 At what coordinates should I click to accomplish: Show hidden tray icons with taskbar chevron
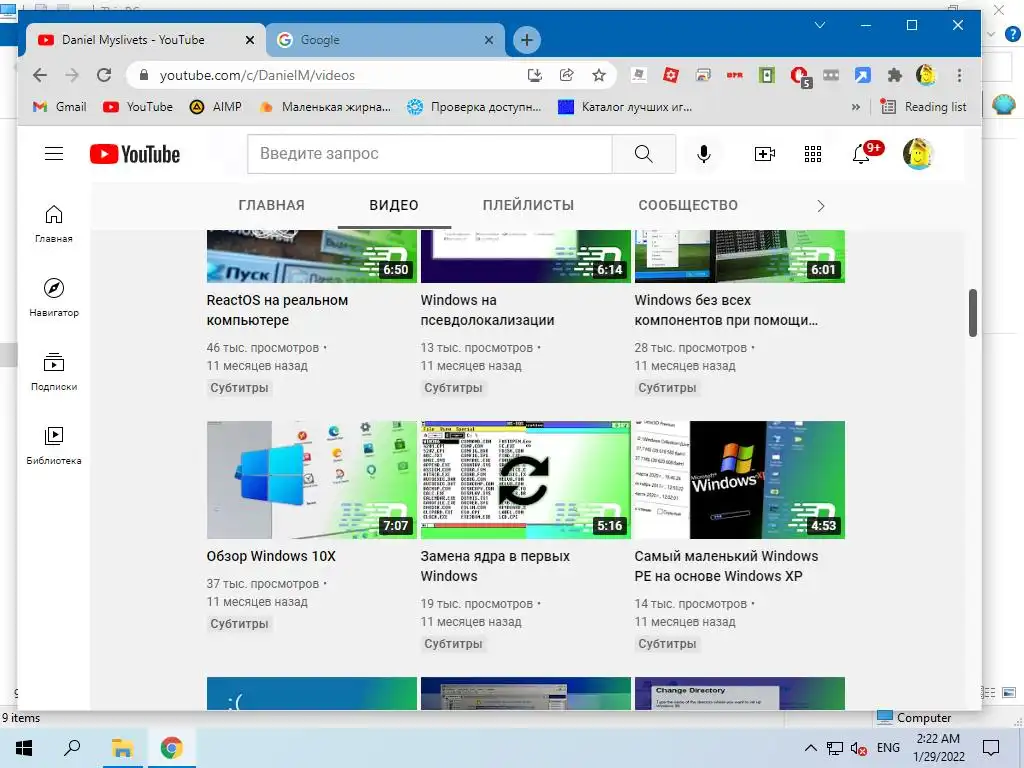(x=810, y=748)
